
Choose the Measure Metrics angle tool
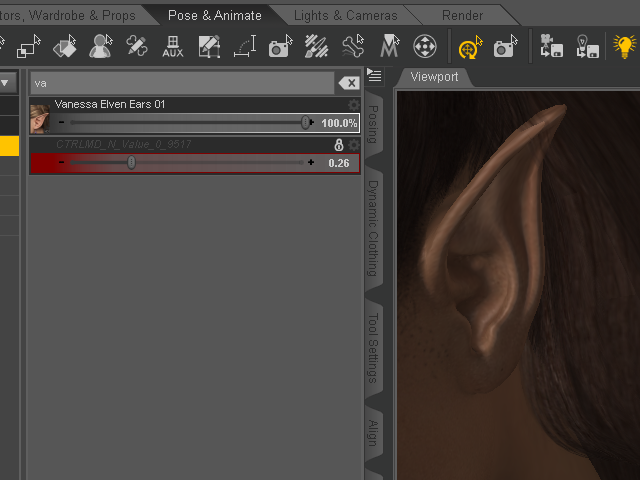click(x=245, y=46)
